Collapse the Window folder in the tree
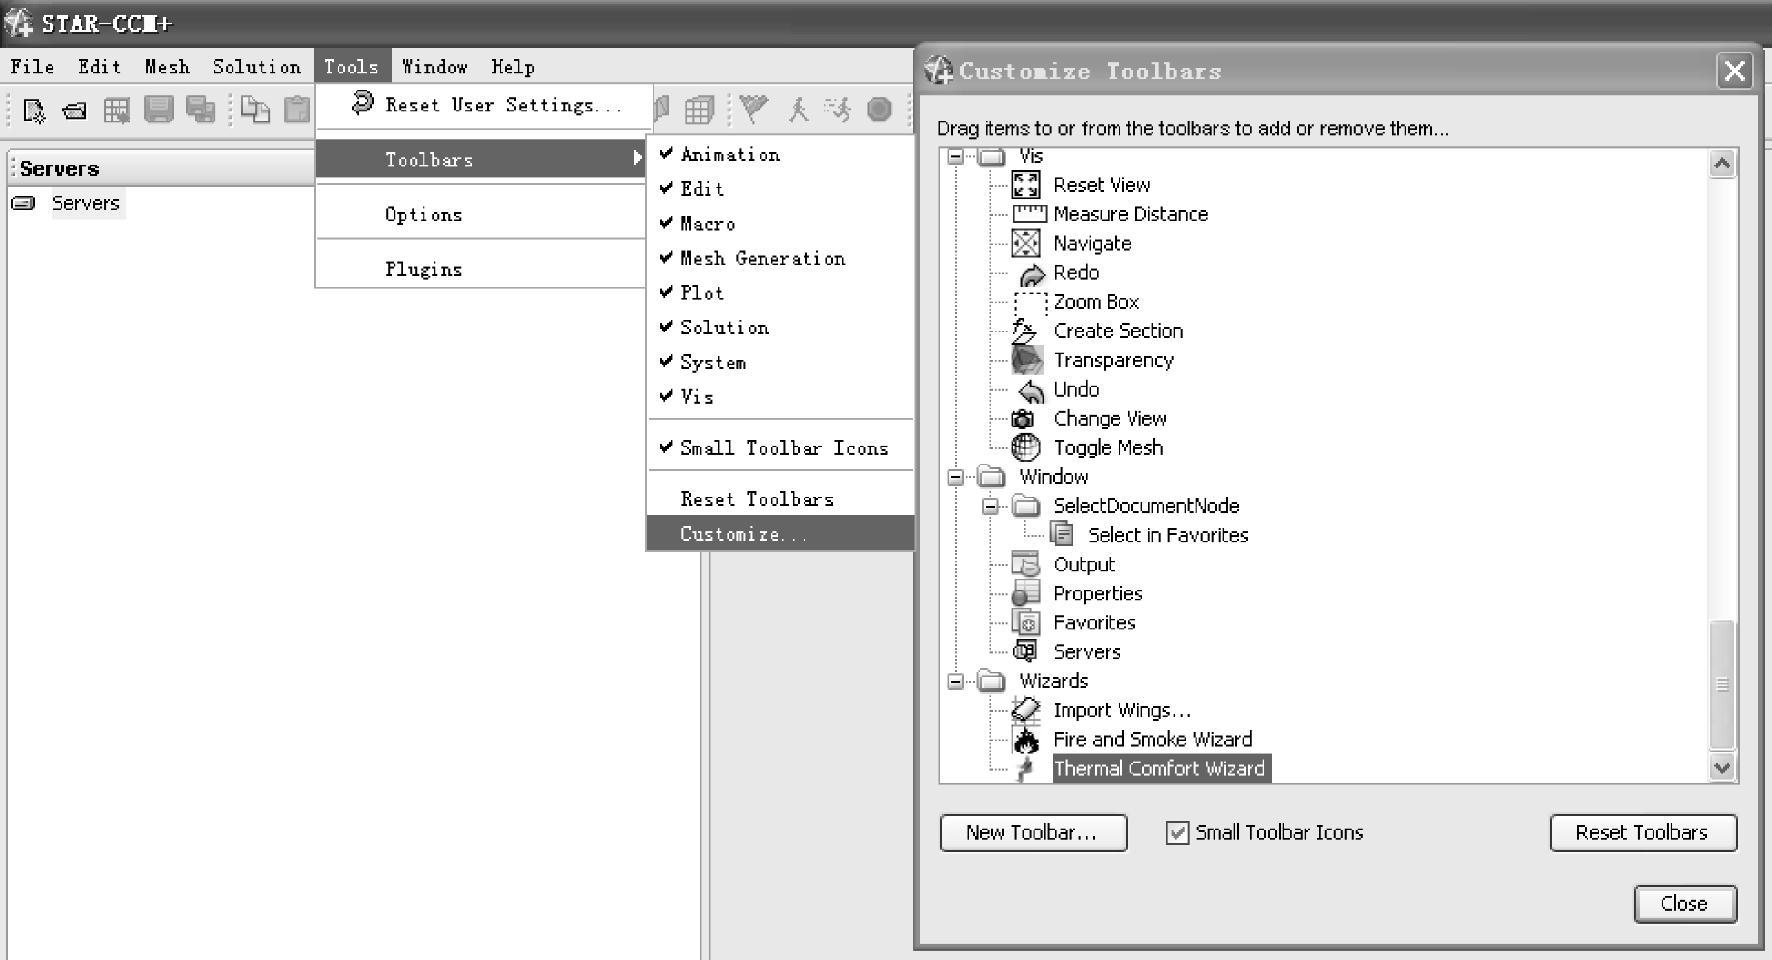The height and width of the screenshot is (960, 1772). [x=956, y=477]
